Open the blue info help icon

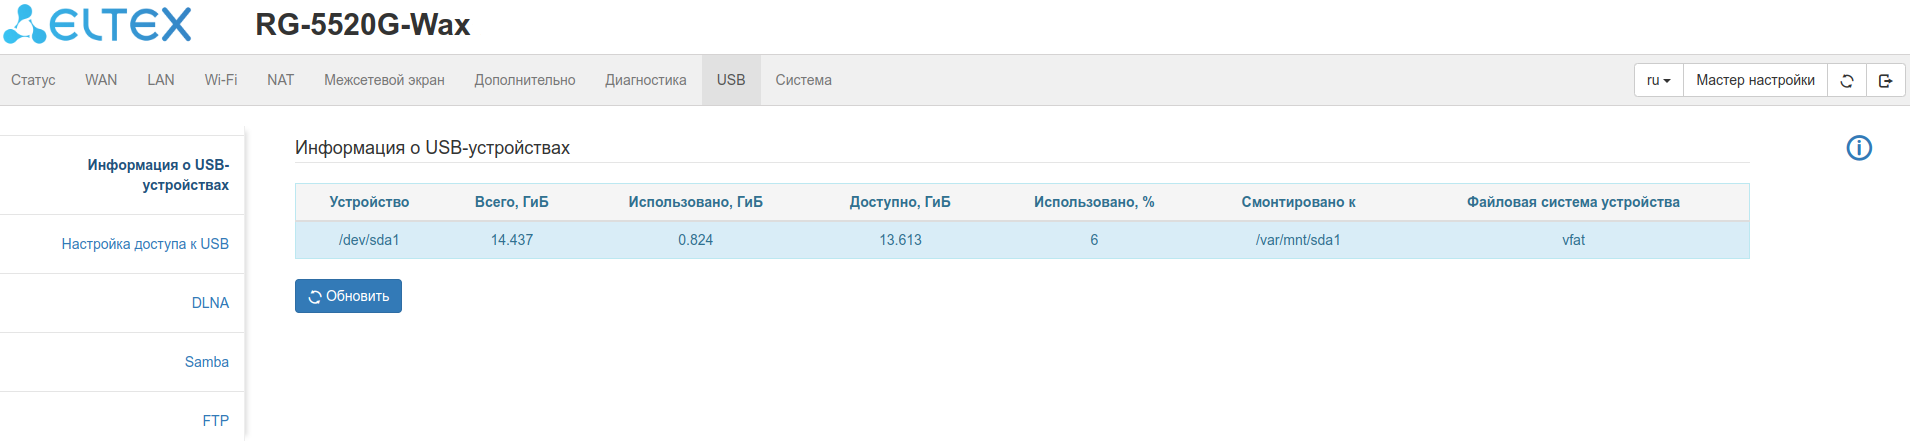click(1858, 149)
